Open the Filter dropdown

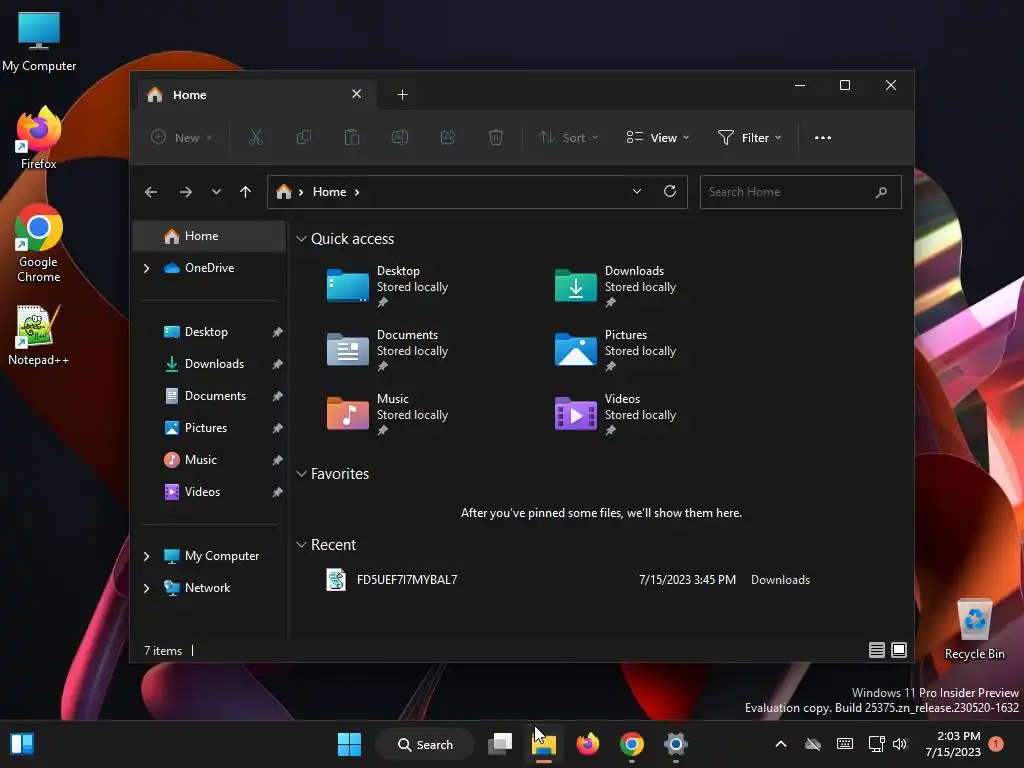[x=750, y=138]
